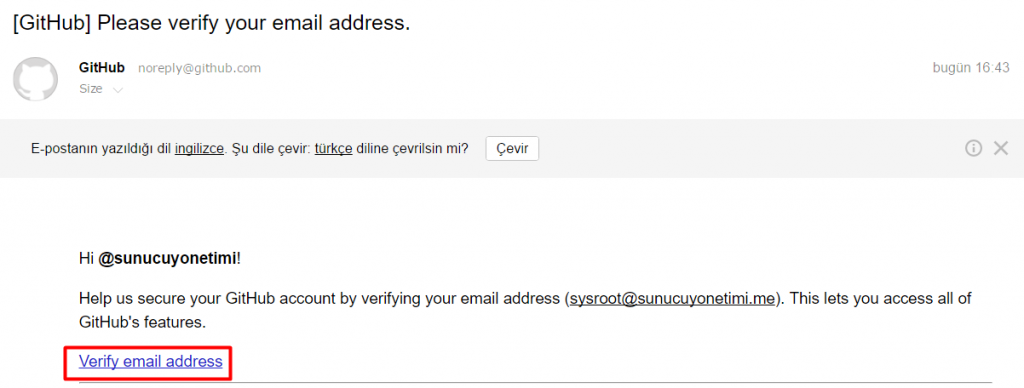1024x388 pixels.
Task: Open the translation info icon
Action: (973, 149)
